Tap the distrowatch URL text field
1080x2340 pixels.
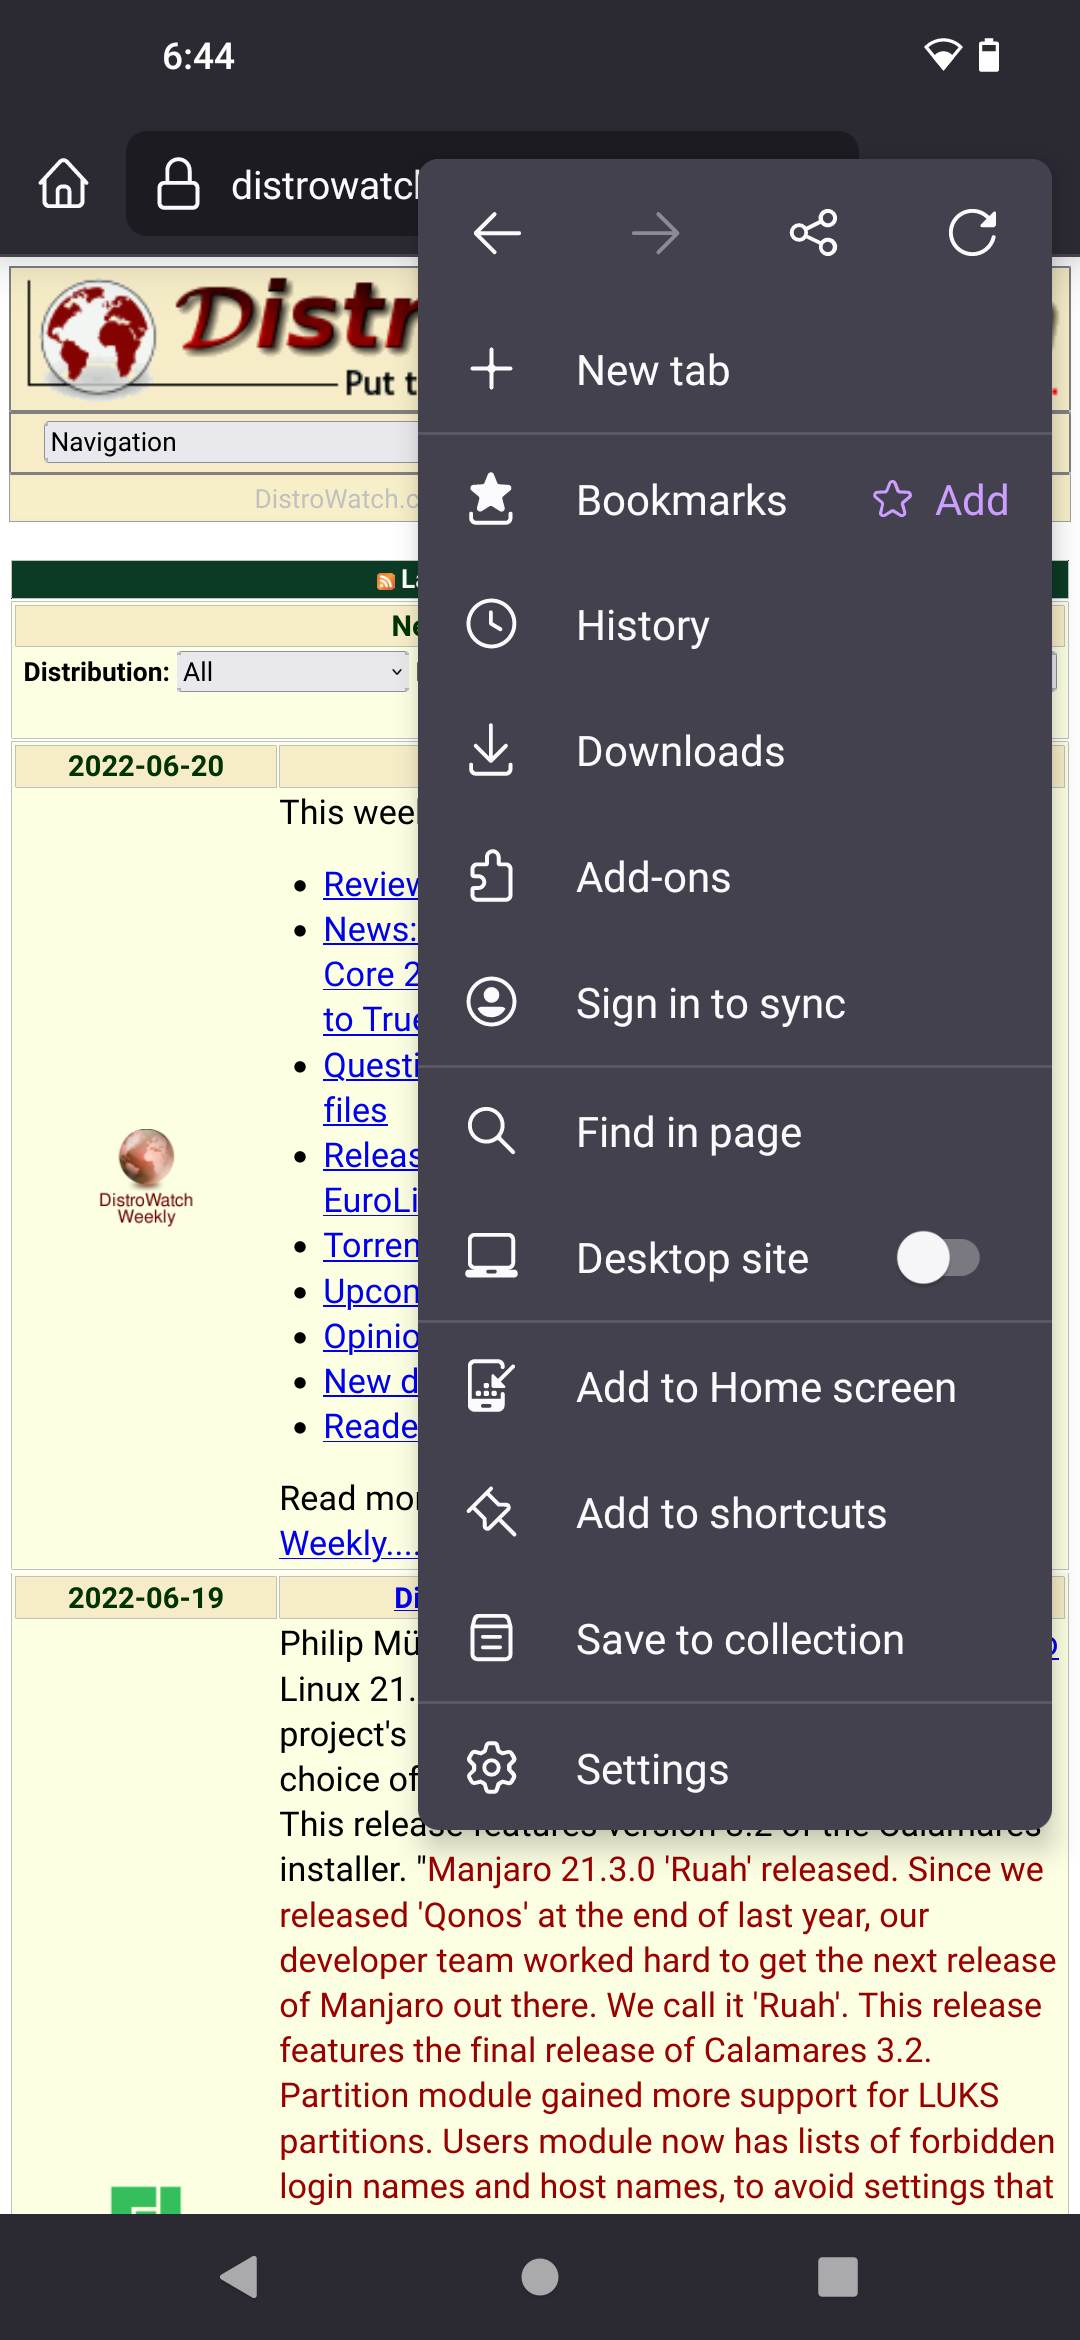tap(324, 185)
